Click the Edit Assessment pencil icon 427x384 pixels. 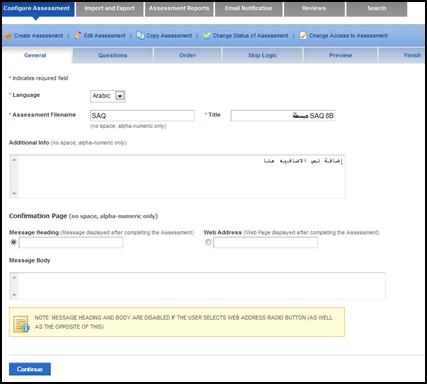78,35
